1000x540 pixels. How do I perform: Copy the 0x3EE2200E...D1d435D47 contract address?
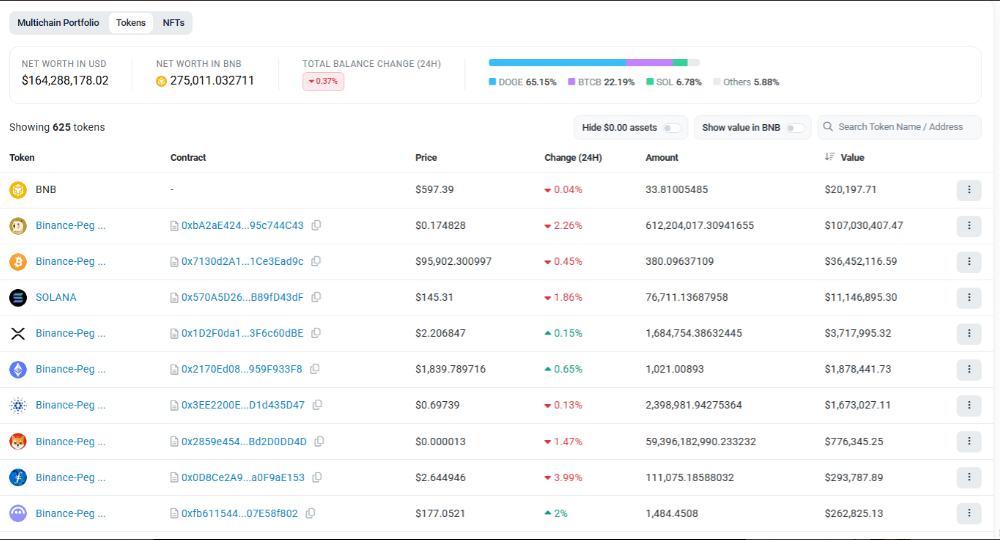[317, 405]
